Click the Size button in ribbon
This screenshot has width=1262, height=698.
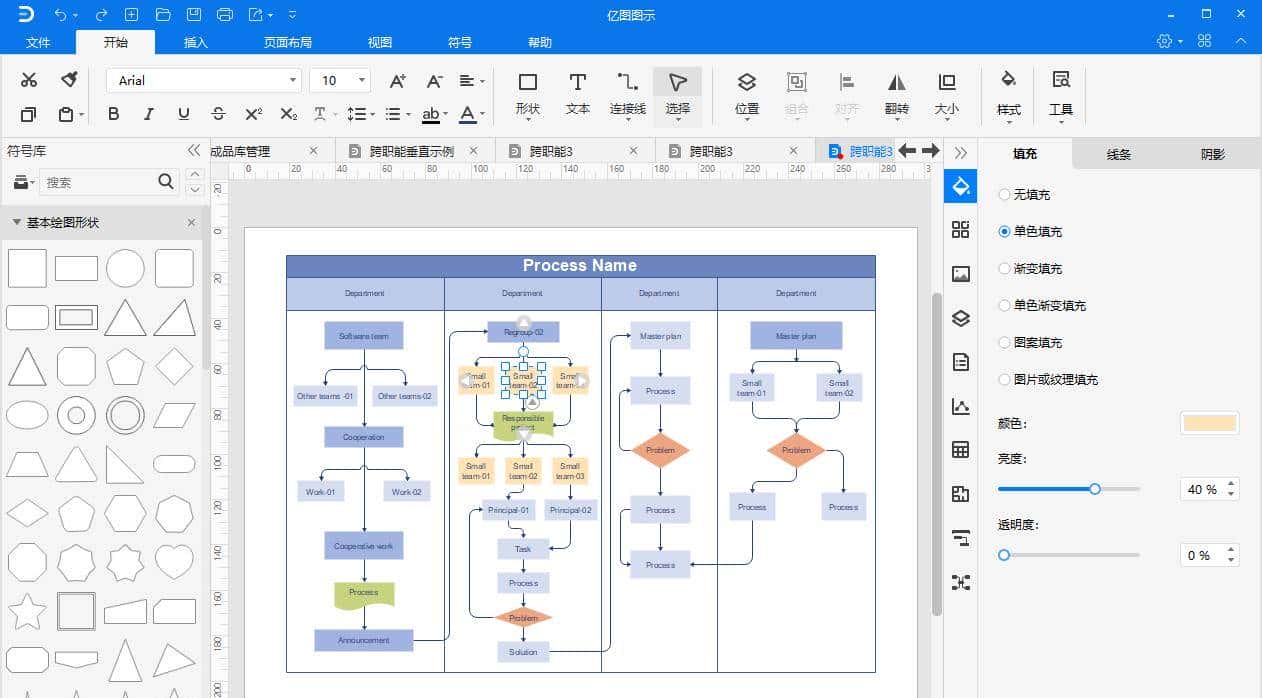[x=946, y=92]
